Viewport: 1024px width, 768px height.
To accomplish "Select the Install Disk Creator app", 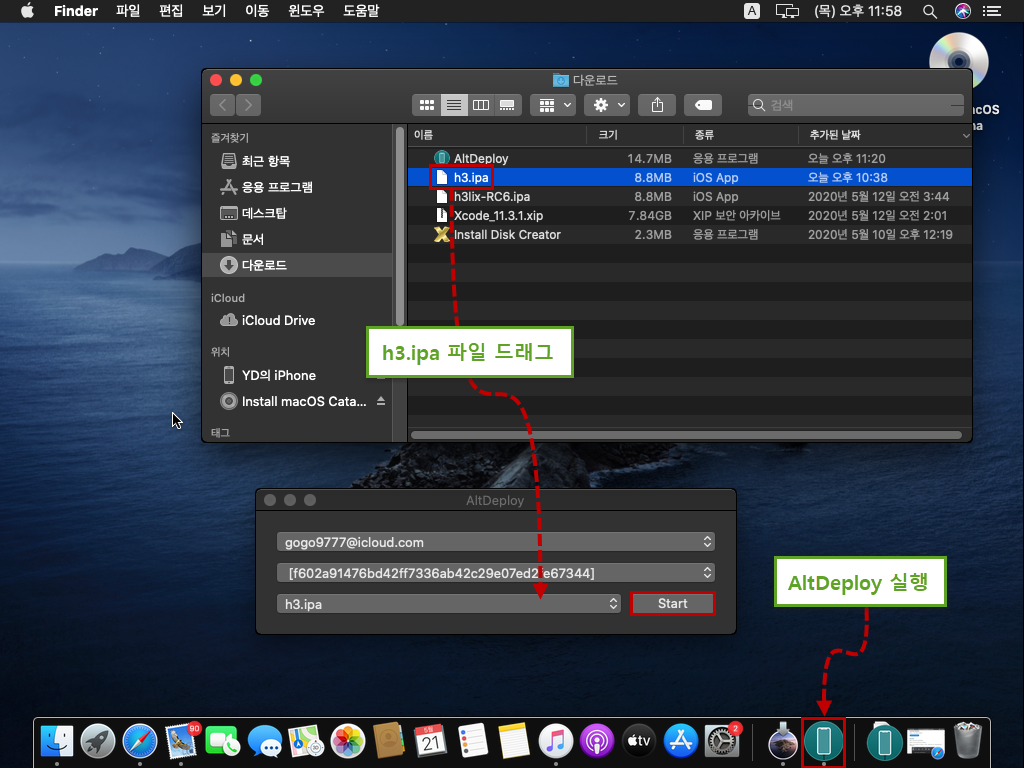I will point(690,234).
